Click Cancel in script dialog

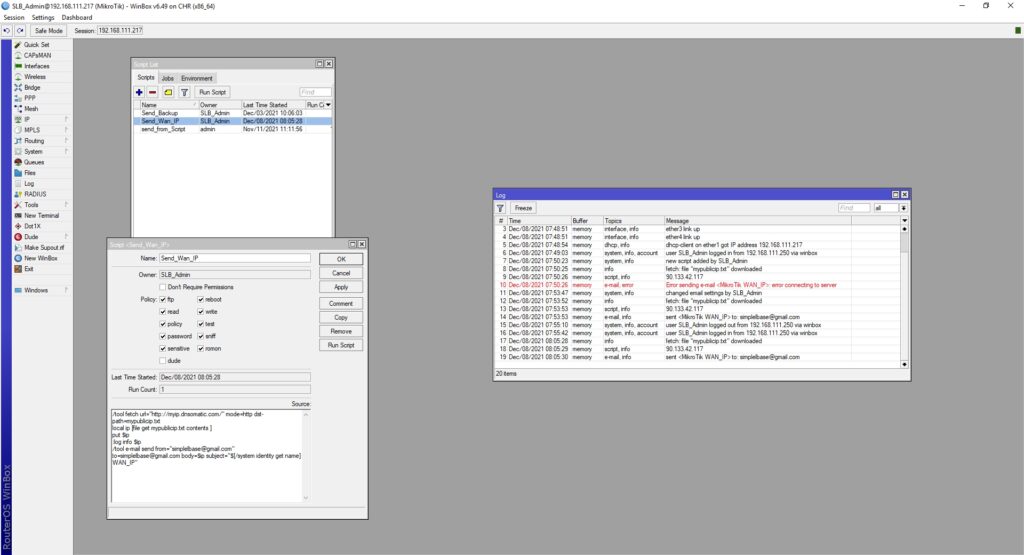coord(341,273)
